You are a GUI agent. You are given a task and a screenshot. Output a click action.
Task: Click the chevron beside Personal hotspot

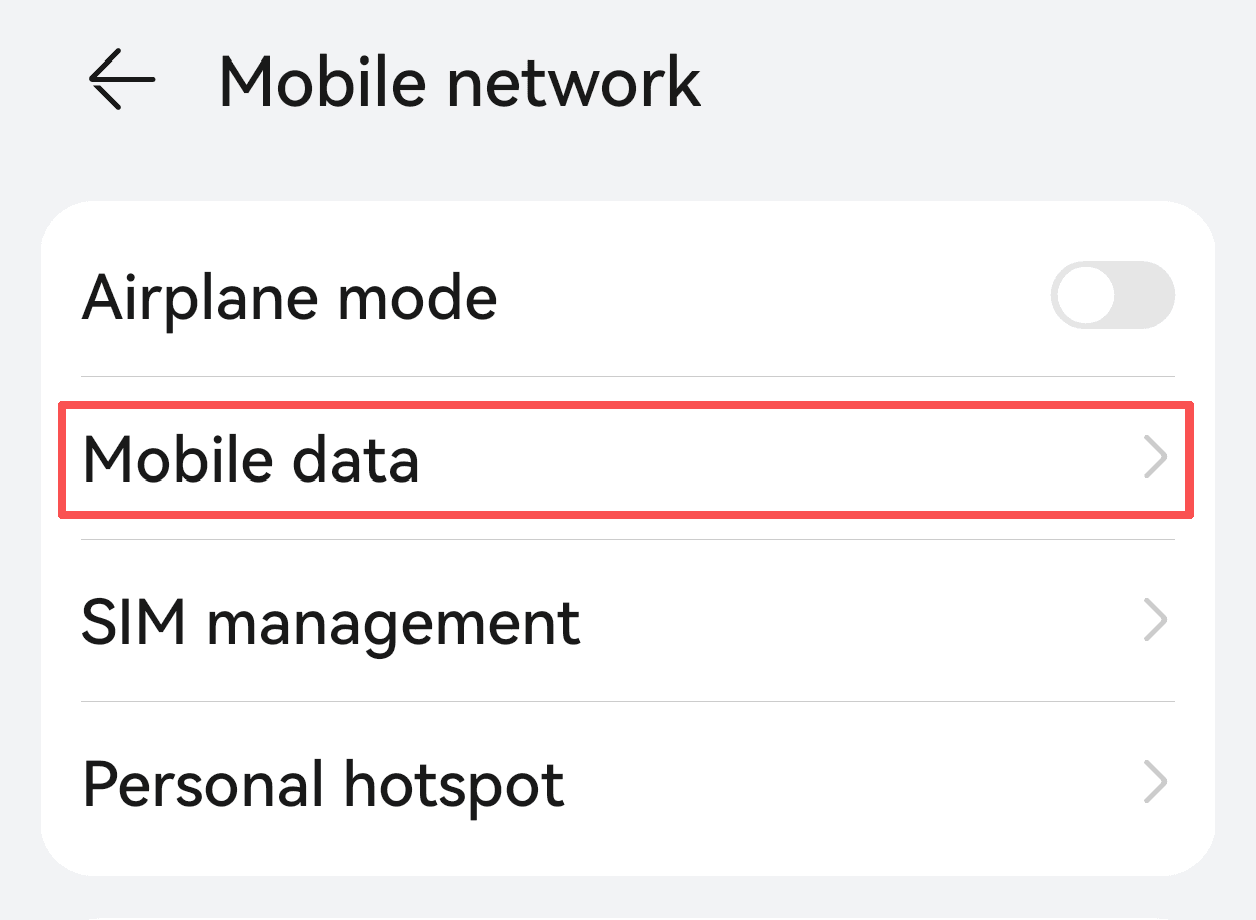point(1155,783)
